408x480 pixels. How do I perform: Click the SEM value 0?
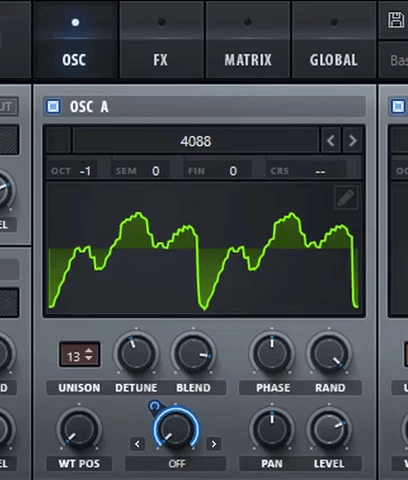pos(156,171)
